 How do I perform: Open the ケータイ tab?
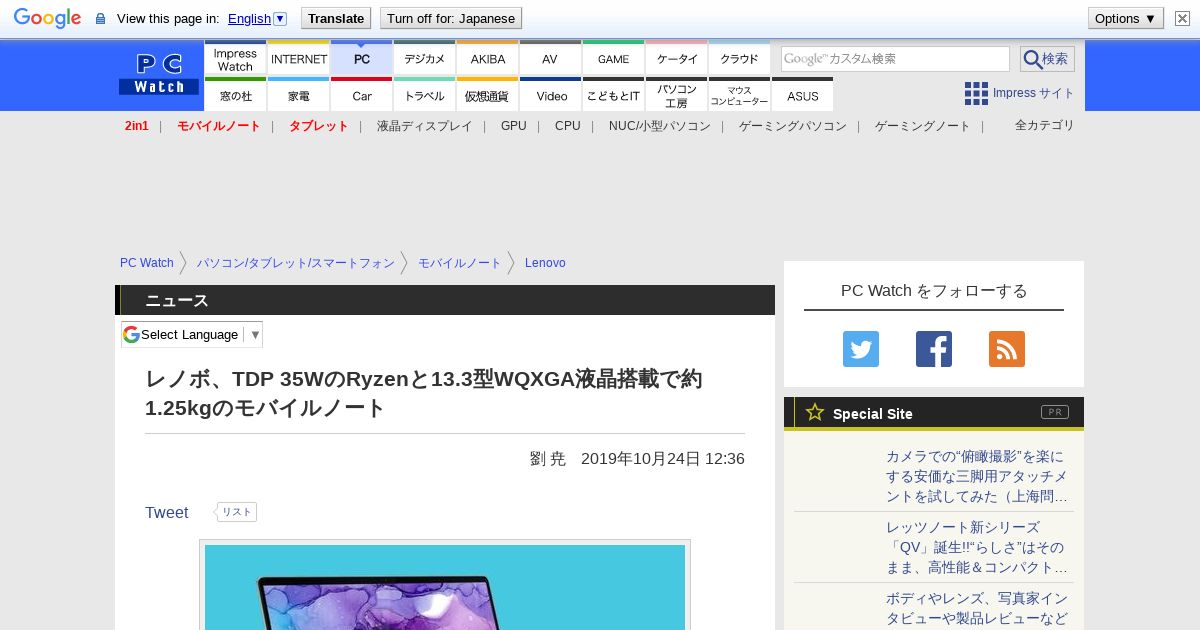pyautogui.click(x=676, y=59)
